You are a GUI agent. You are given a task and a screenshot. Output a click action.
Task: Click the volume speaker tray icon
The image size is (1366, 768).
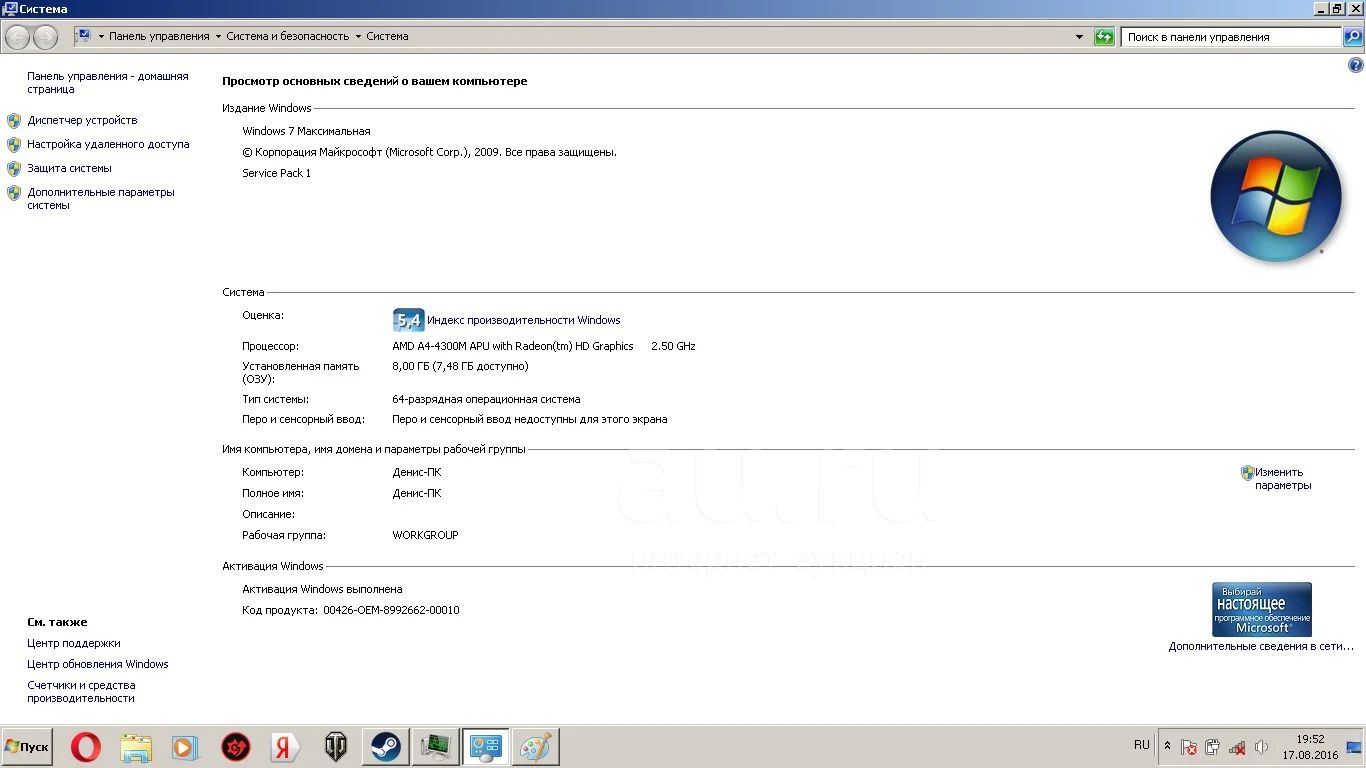click(1261, 747)
